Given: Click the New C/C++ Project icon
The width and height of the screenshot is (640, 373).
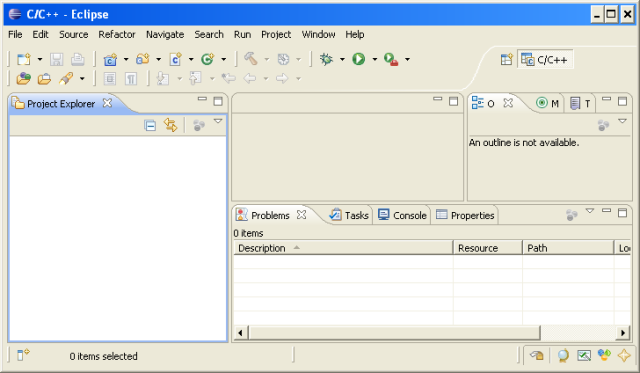Looking at the screenshot, I should (x=110, y=59).
